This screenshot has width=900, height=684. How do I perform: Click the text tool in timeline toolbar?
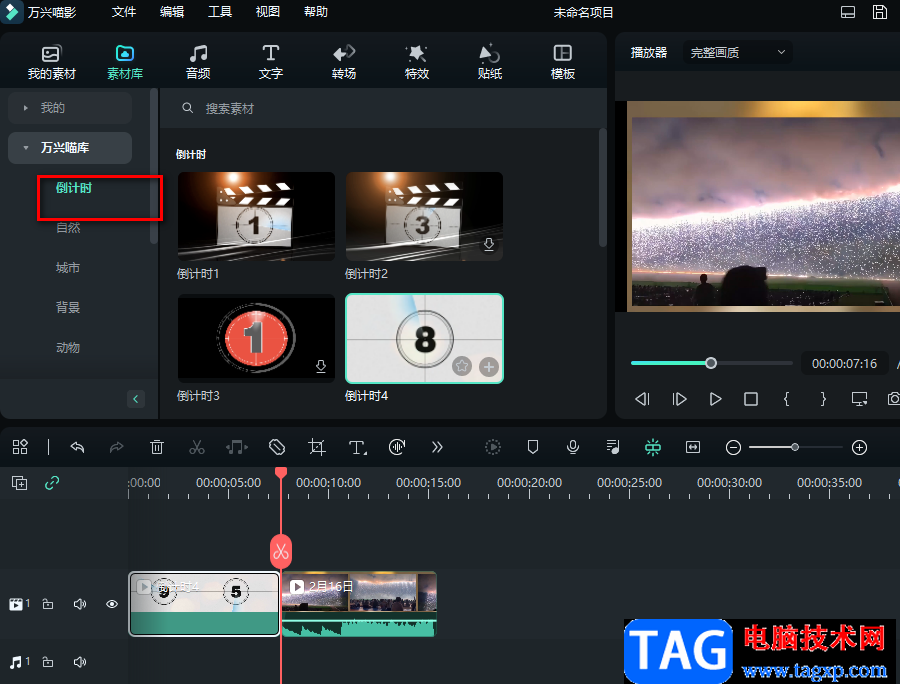(x=357, y=448)
